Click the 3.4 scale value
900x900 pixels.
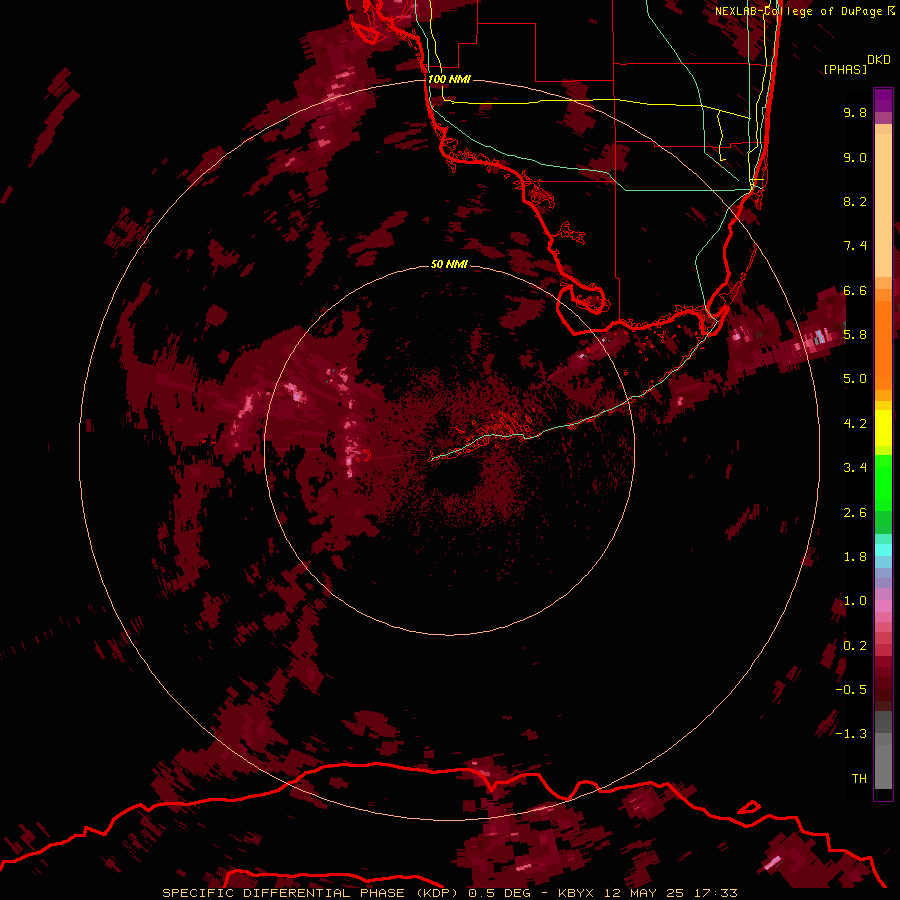click(x=855, y=468)
